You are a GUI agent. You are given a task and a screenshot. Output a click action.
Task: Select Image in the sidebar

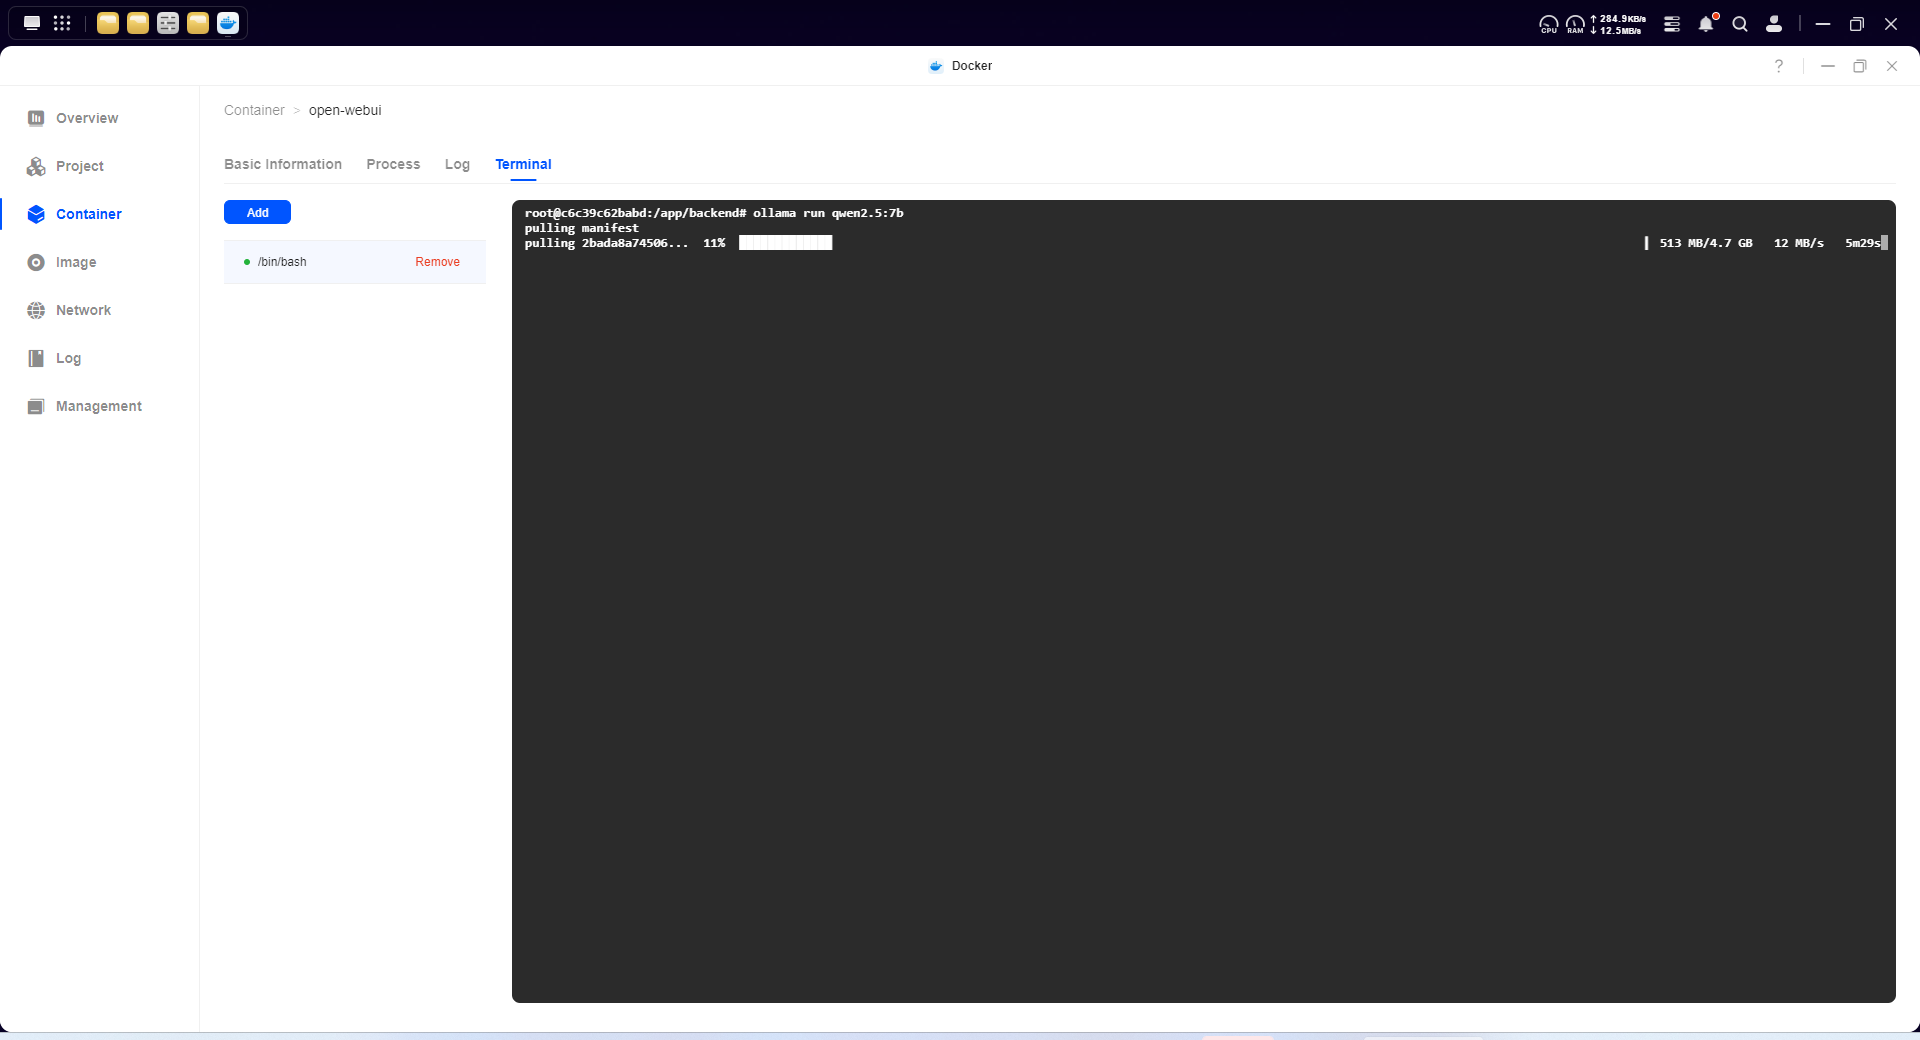pos(76,262)
